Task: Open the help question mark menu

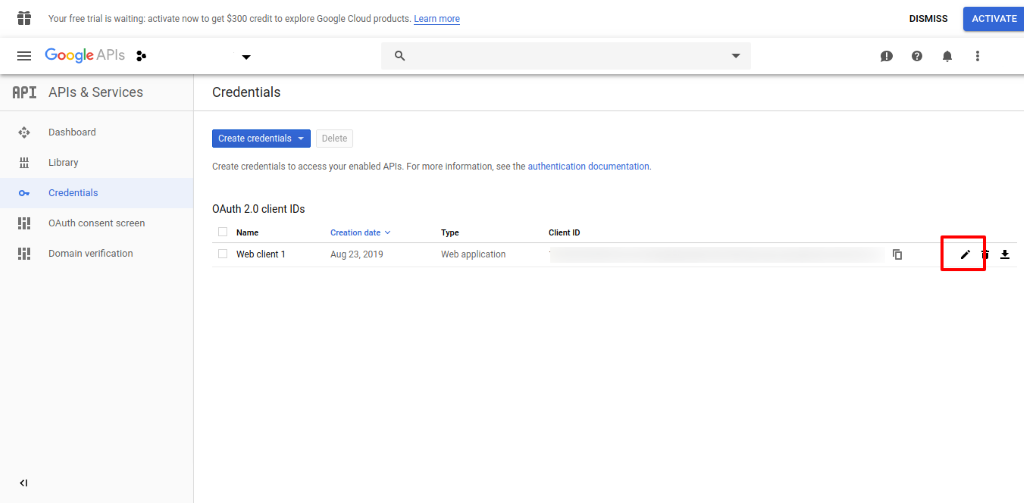Action: 917,56
